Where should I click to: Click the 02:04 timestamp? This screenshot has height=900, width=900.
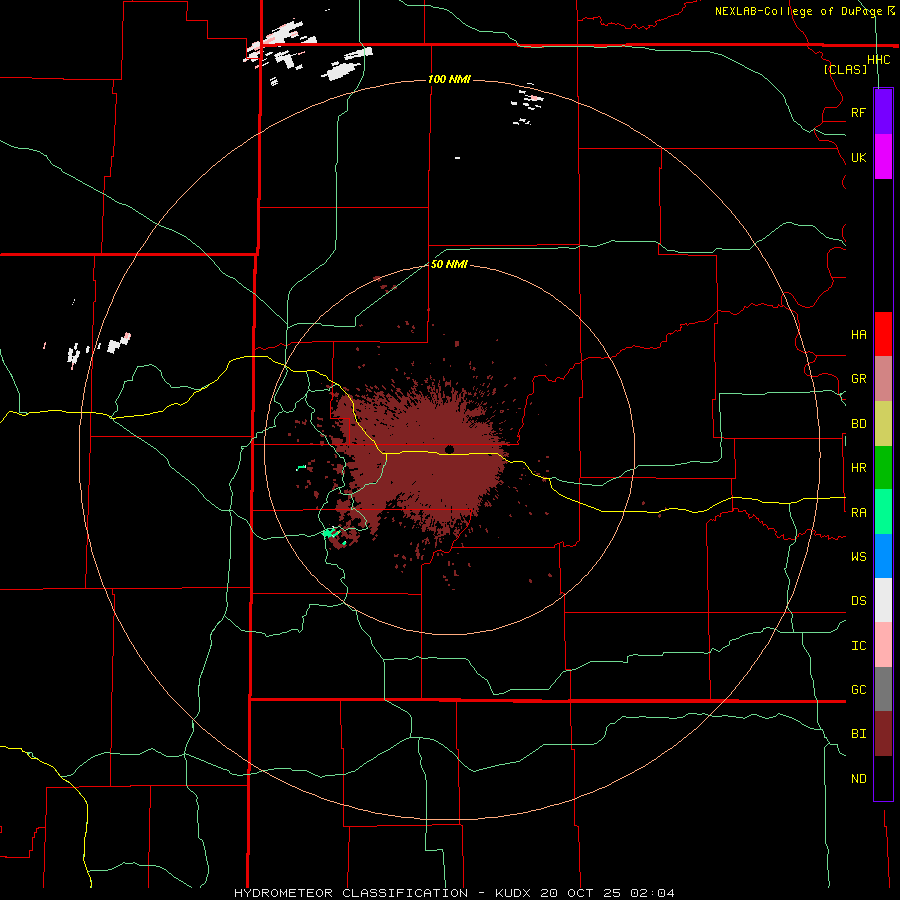pos(652,893)
